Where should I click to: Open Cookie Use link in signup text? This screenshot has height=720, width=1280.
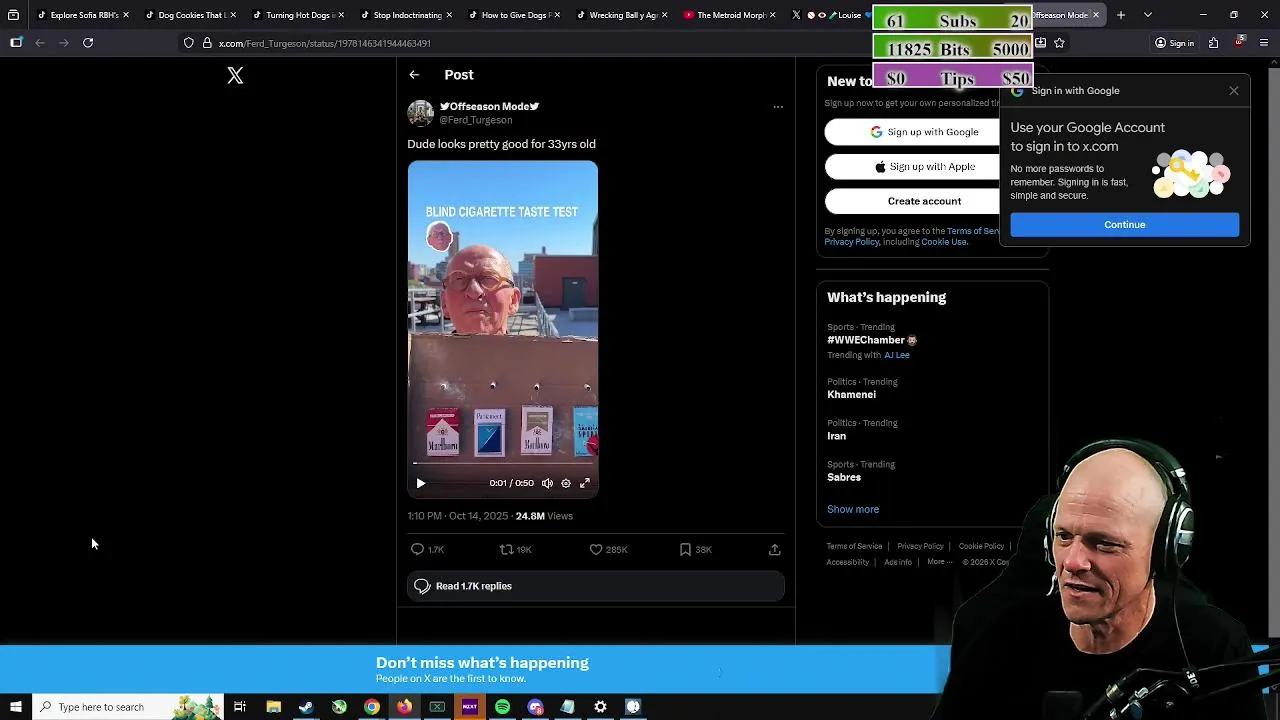click(944, 242)
